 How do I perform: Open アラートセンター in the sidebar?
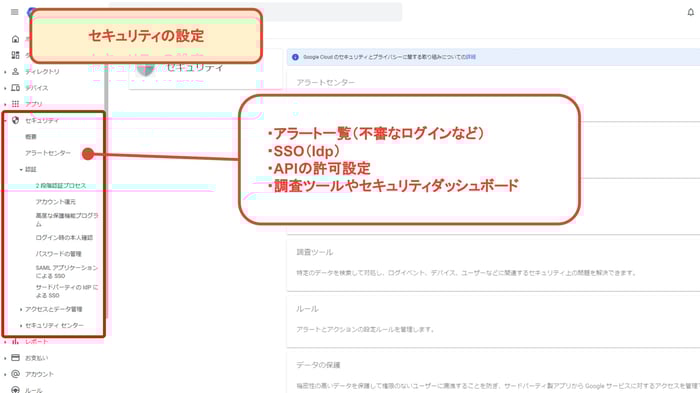(48, 153)
